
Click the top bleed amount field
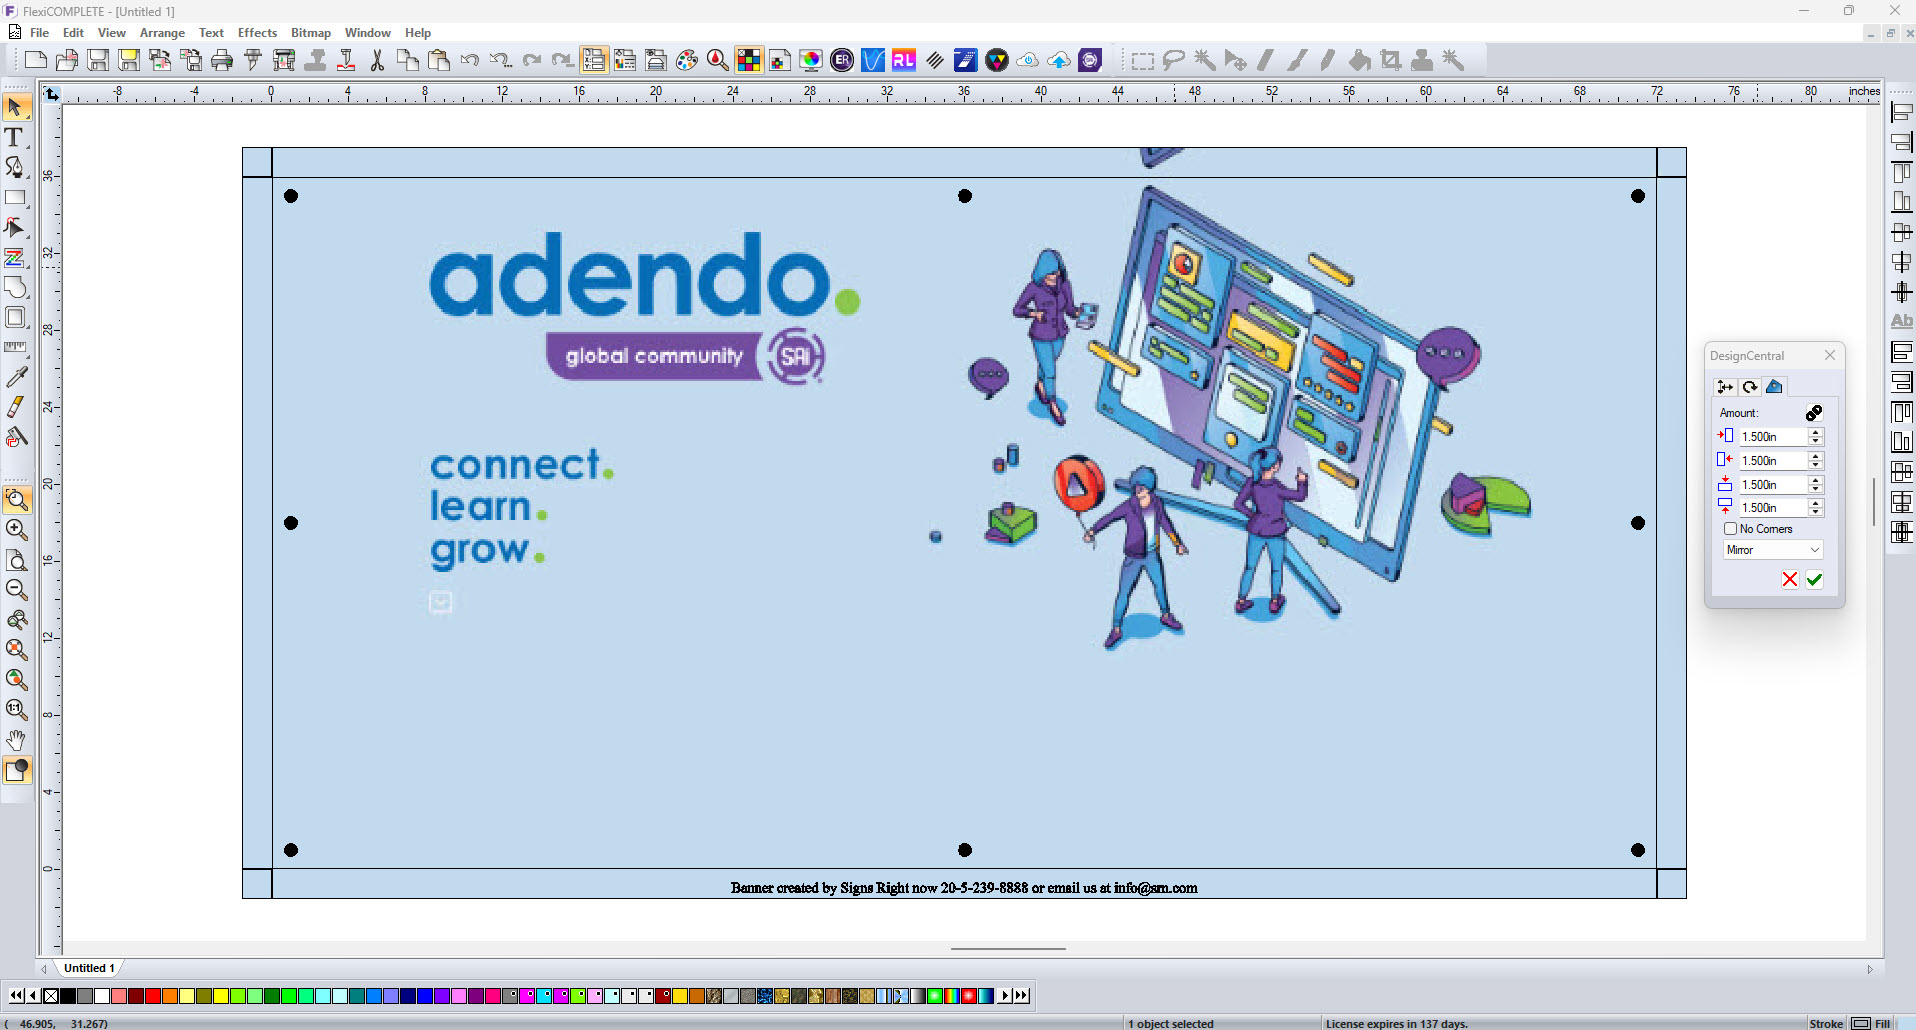[1772, 485]
